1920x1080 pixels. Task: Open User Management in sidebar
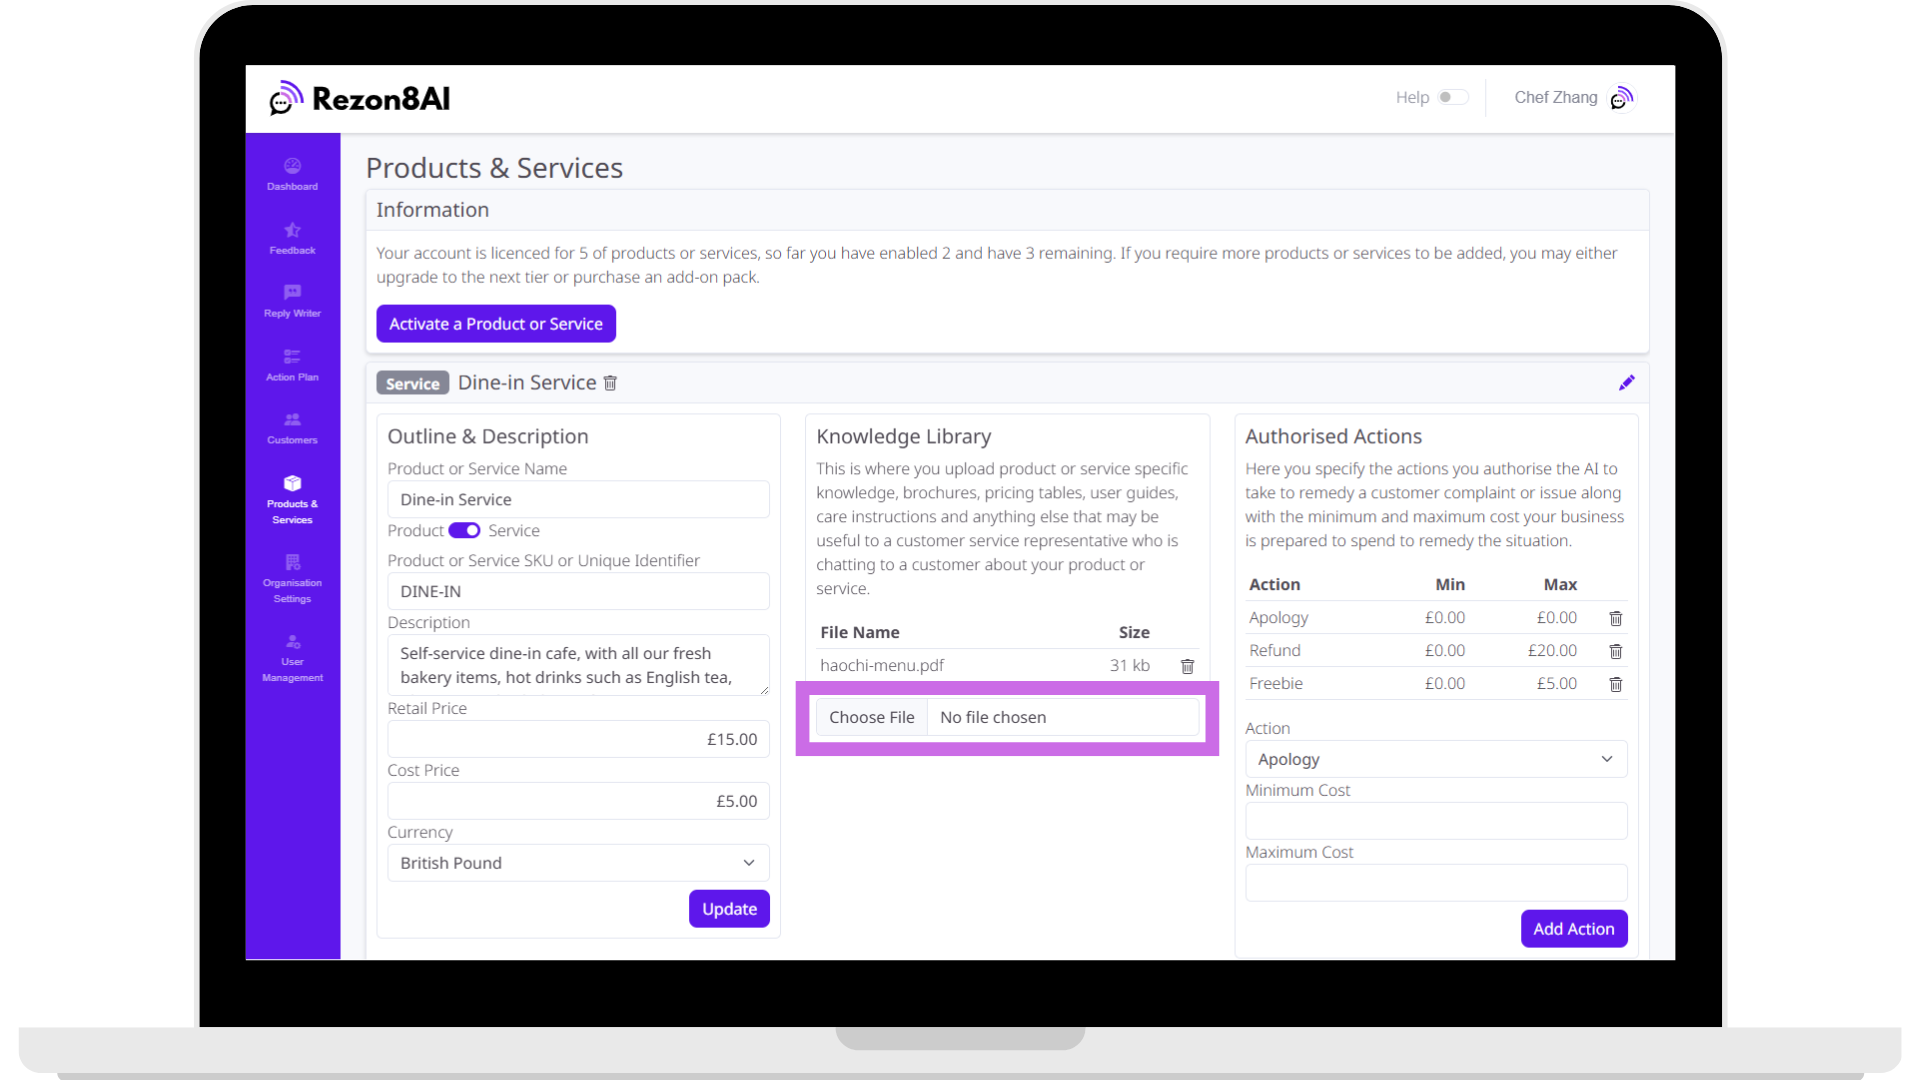[292, 658]
